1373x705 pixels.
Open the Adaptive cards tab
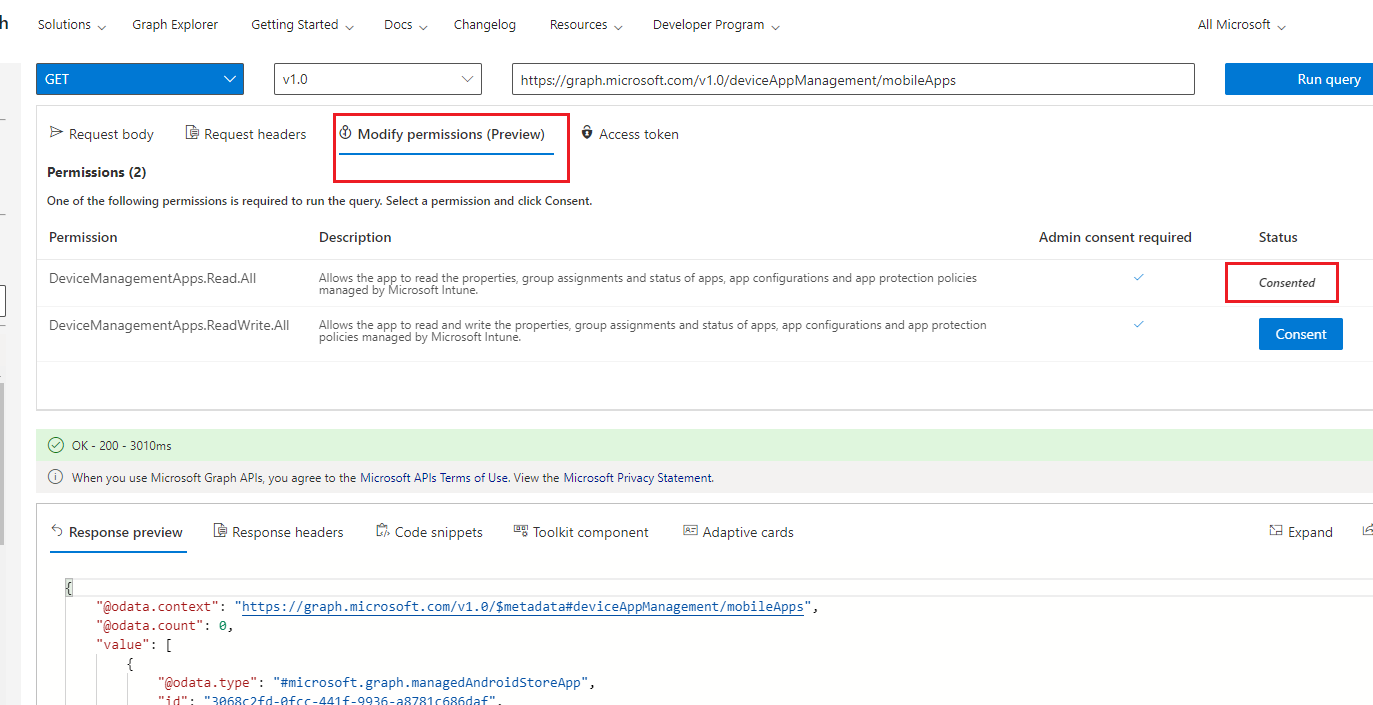(x=739, y=532)
